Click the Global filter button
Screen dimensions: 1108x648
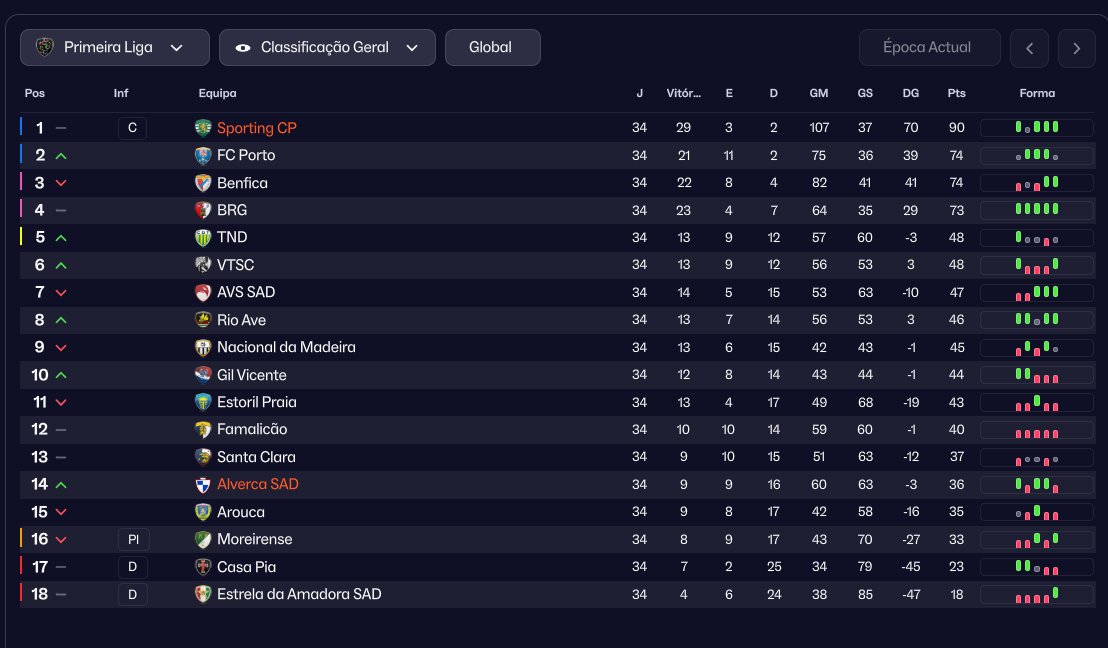pyautogui.click(x=493, y=47)
